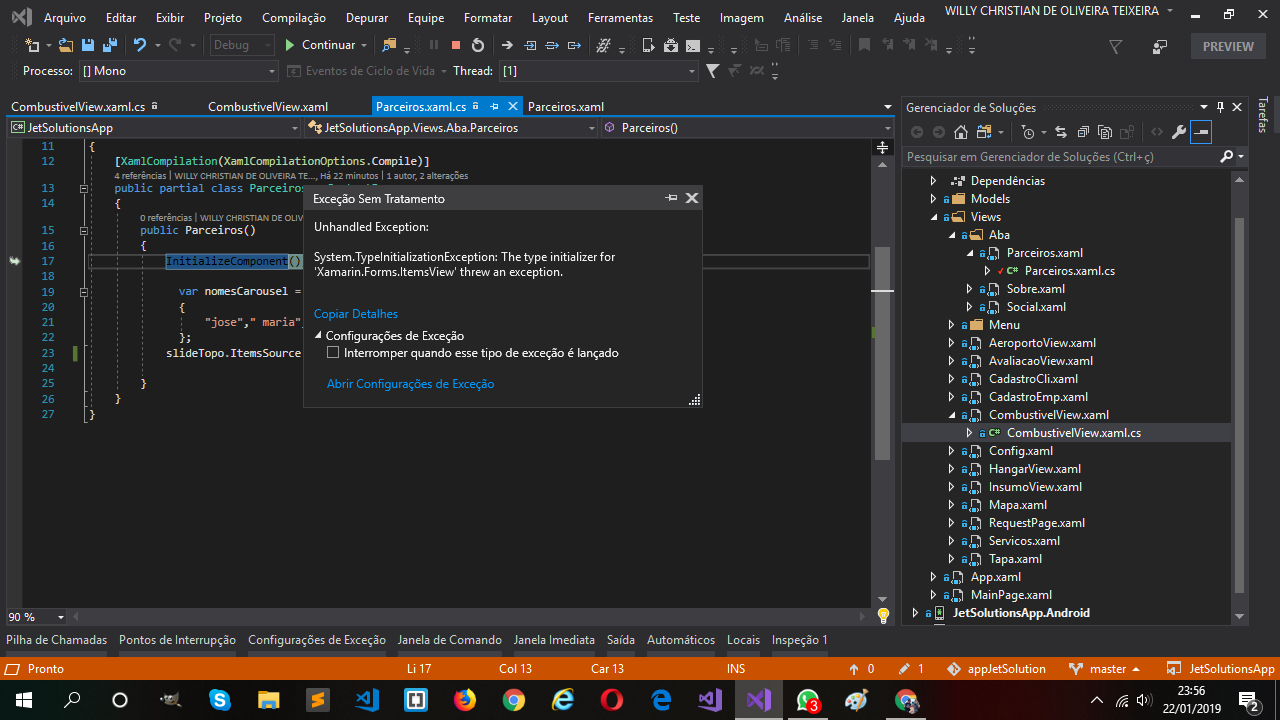Open the Compilação menu
Screen dimensions: 1280x720
294,18
